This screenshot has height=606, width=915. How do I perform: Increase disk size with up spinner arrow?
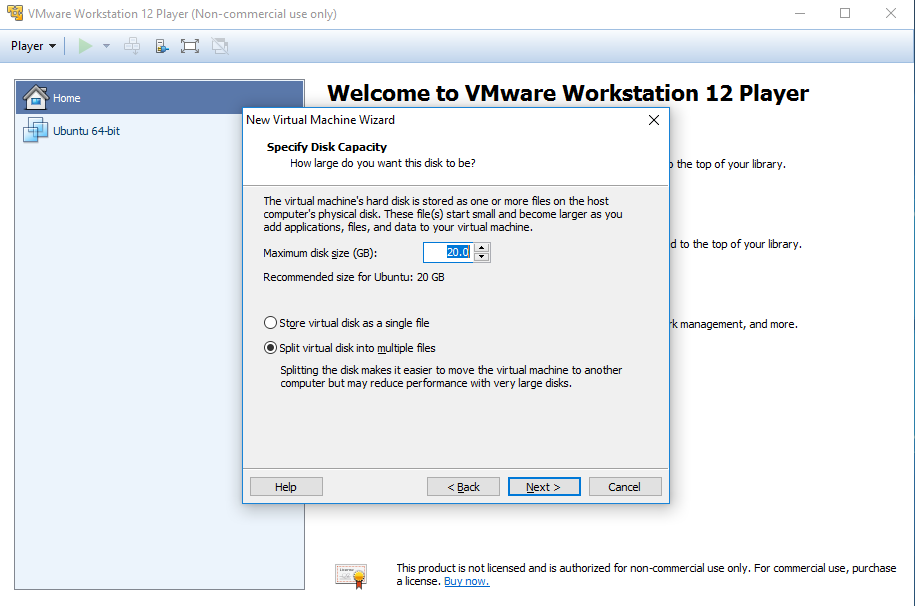(481, 248)
